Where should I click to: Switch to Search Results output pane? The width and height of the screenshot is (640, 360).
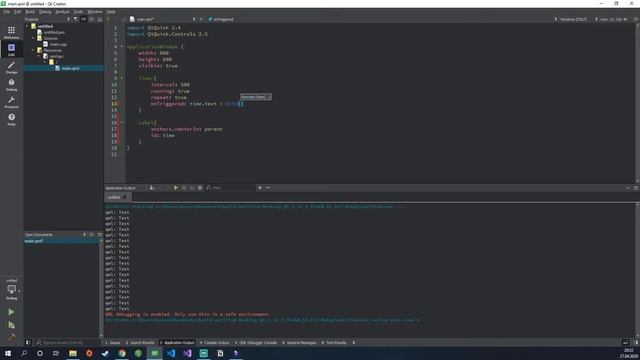(x=140, y=342)
